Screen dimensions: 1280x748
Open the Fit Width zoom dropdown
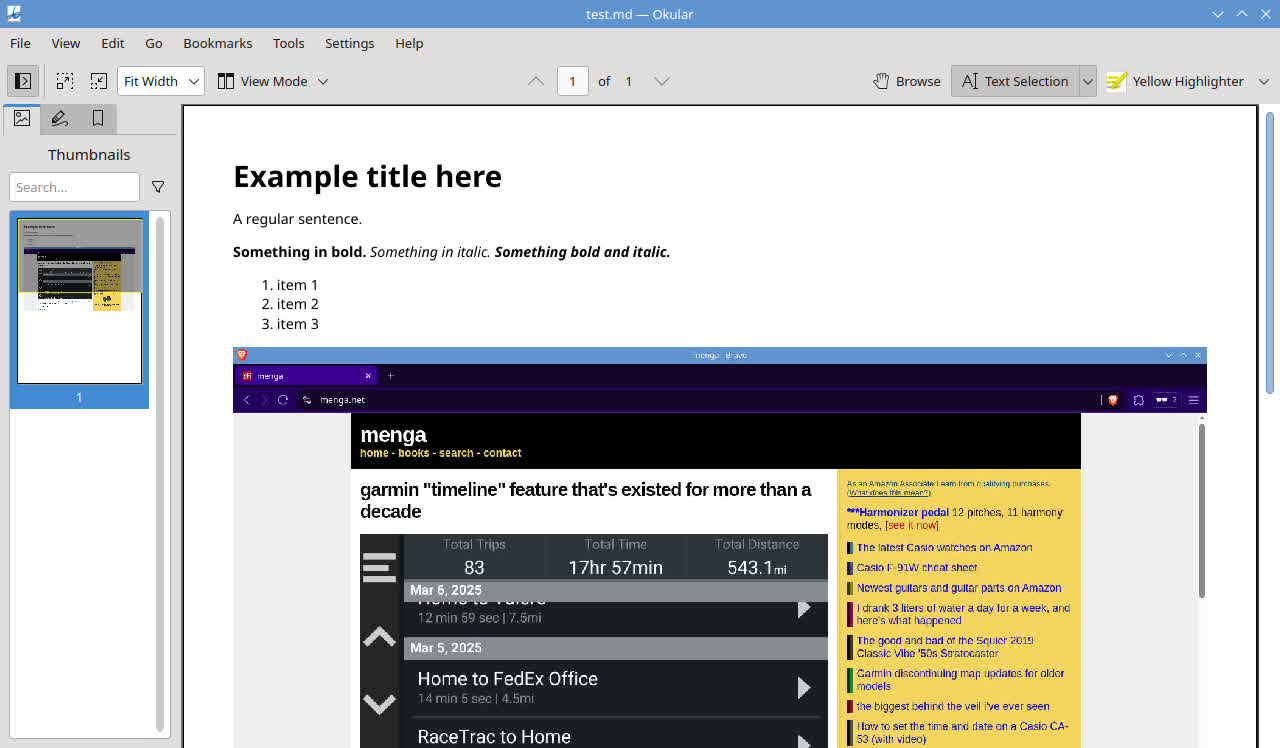coord(161,81)
